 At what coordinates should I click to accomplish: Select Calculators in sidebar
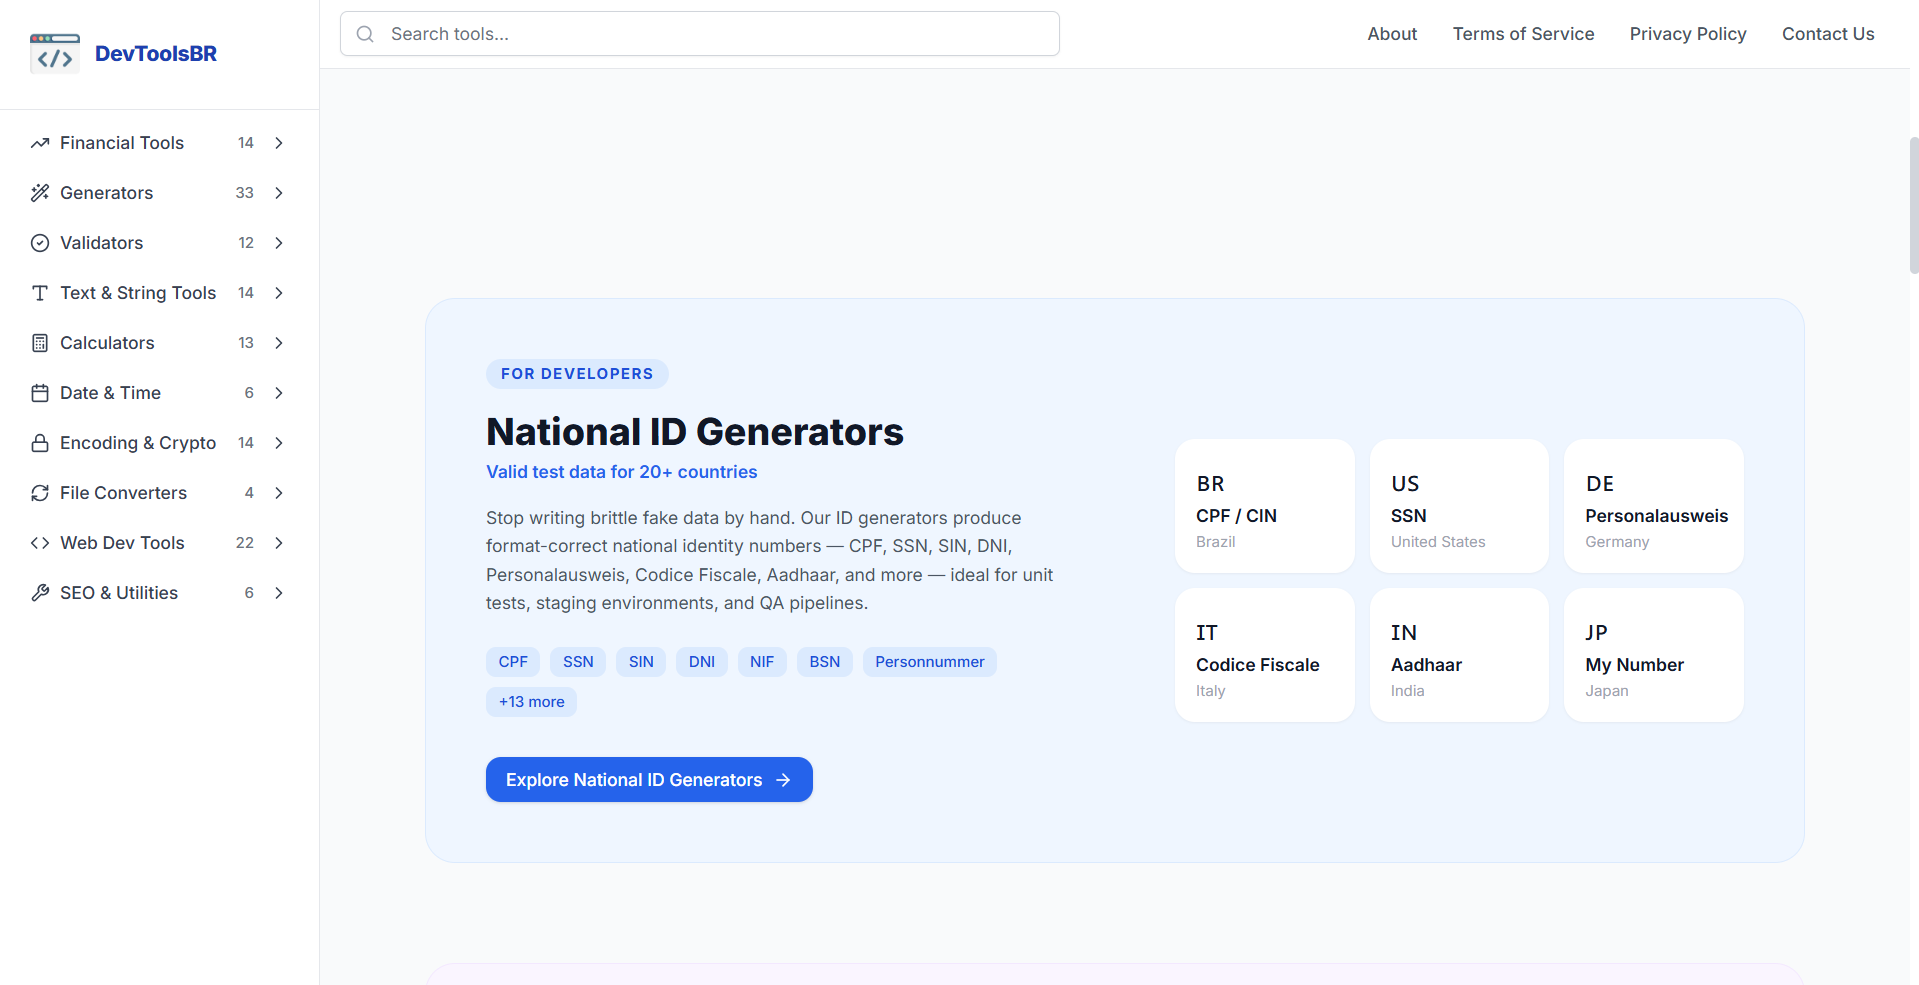click(x=160, y=343)
